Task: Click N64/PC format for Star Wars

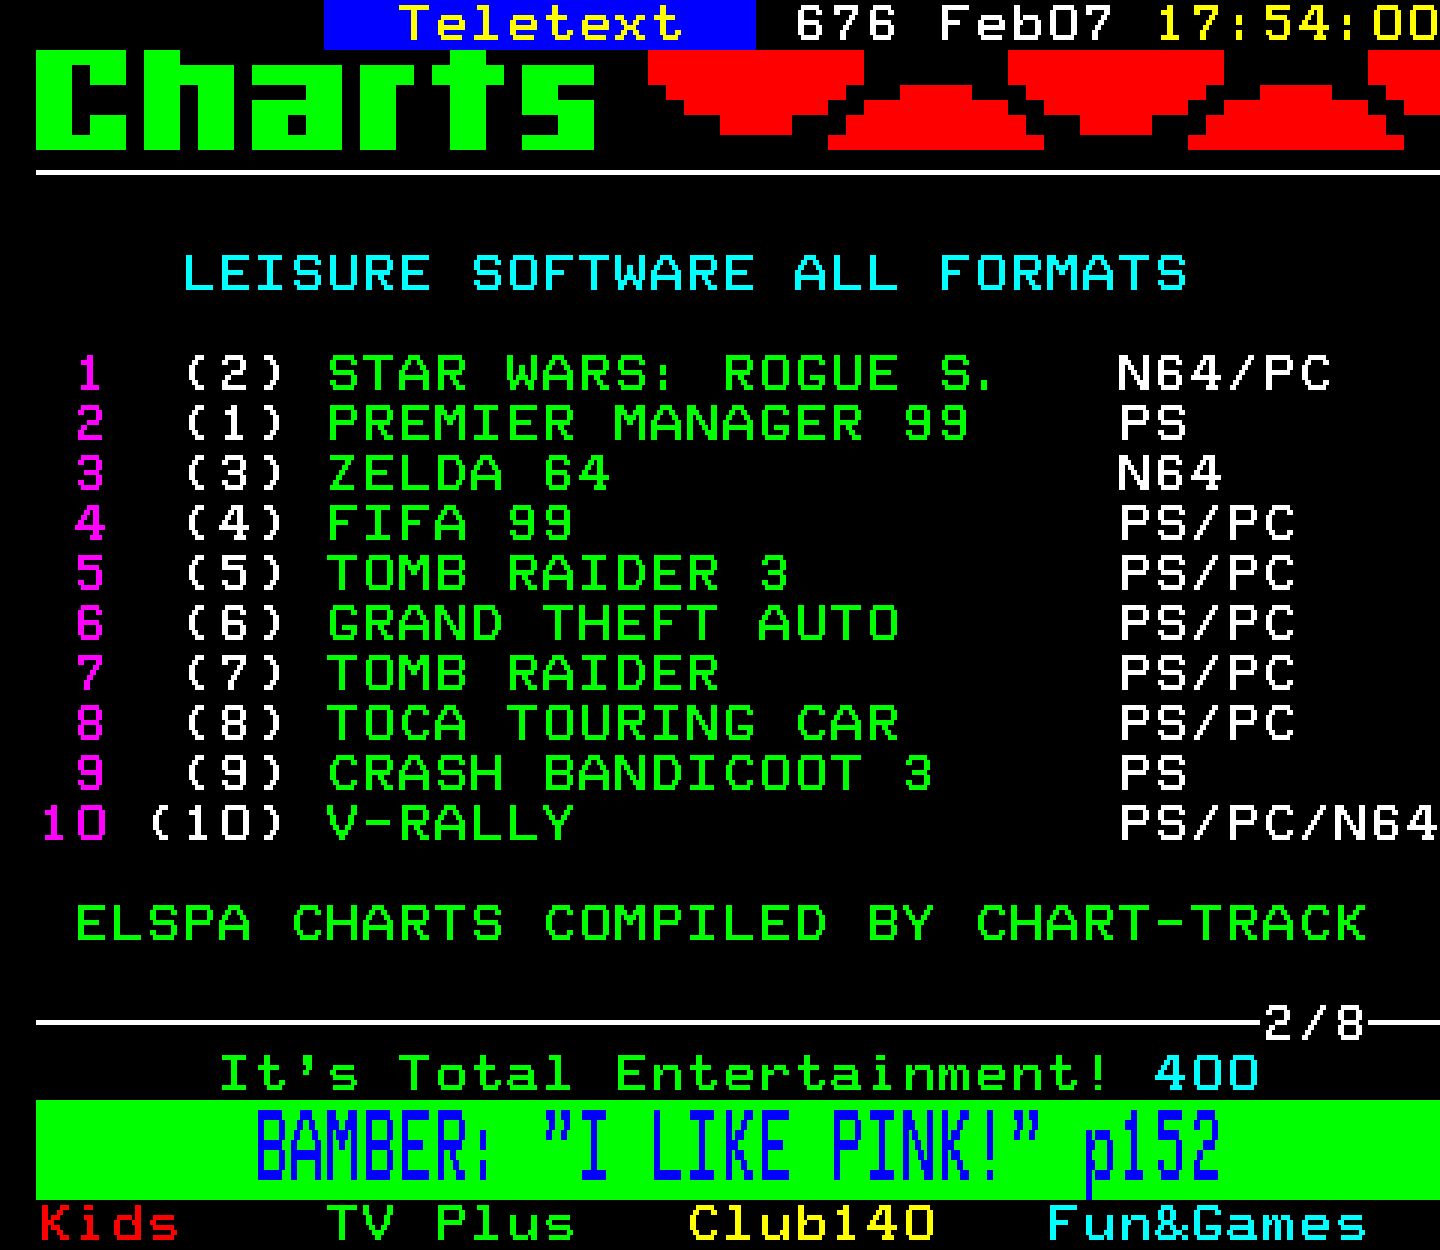Action: click(1224, 374)
